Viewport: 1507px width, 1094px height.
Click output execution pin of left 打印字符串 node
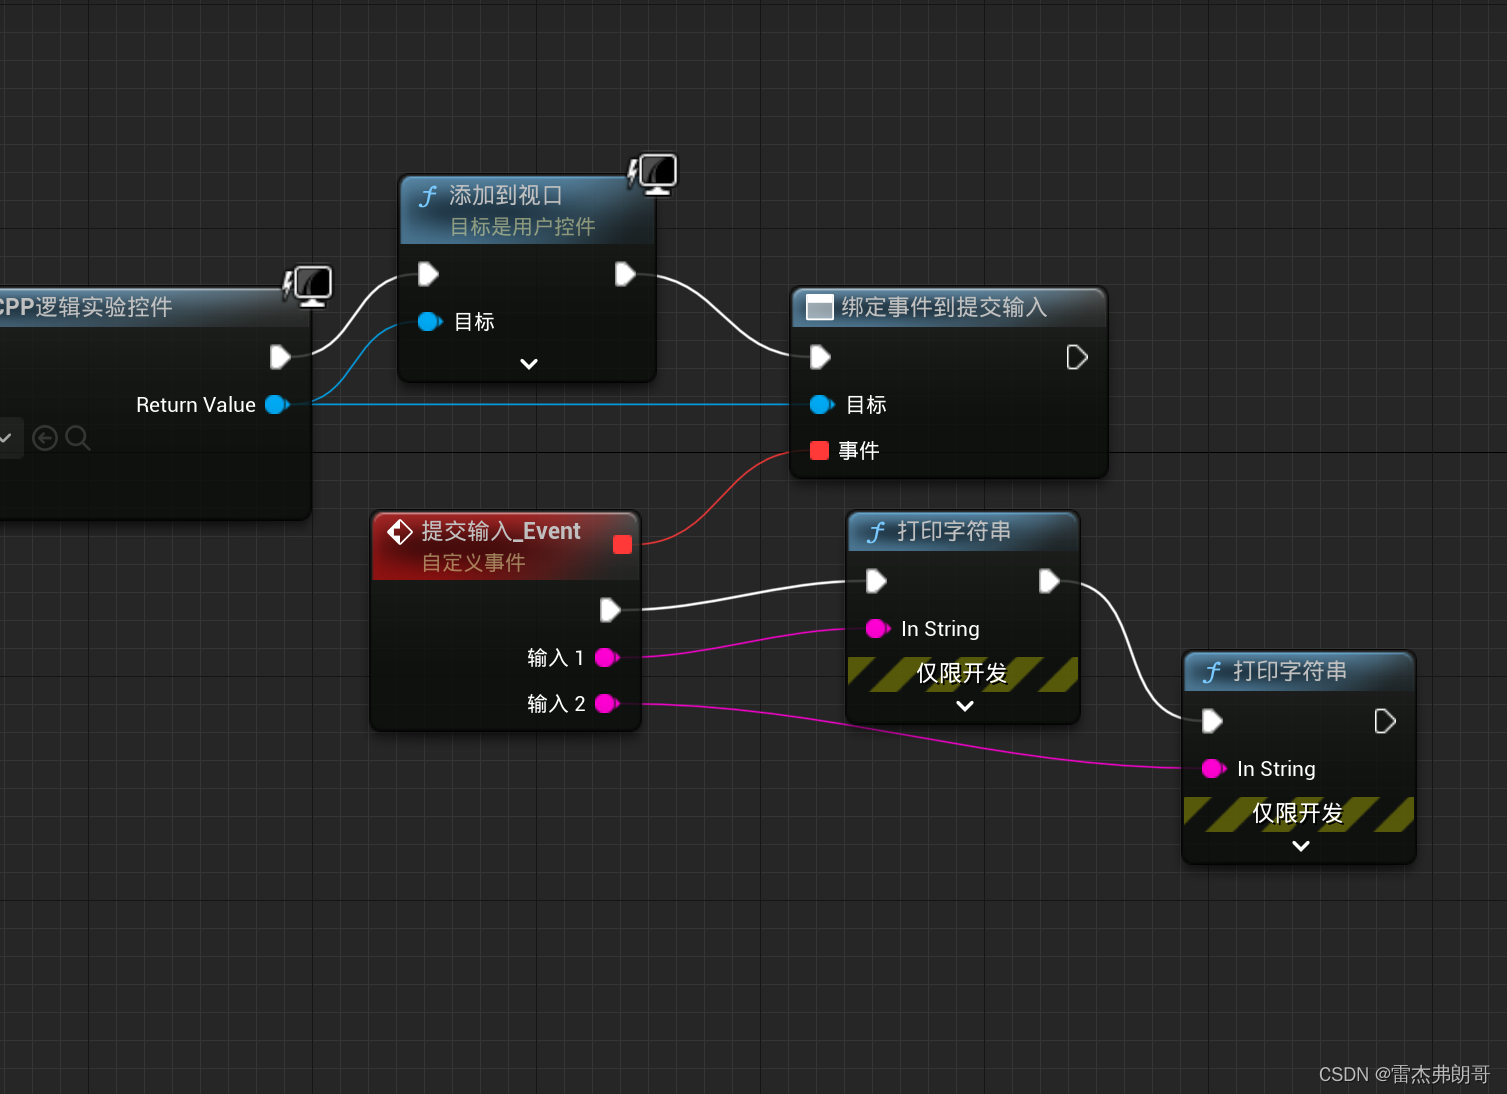point(1049,581)
